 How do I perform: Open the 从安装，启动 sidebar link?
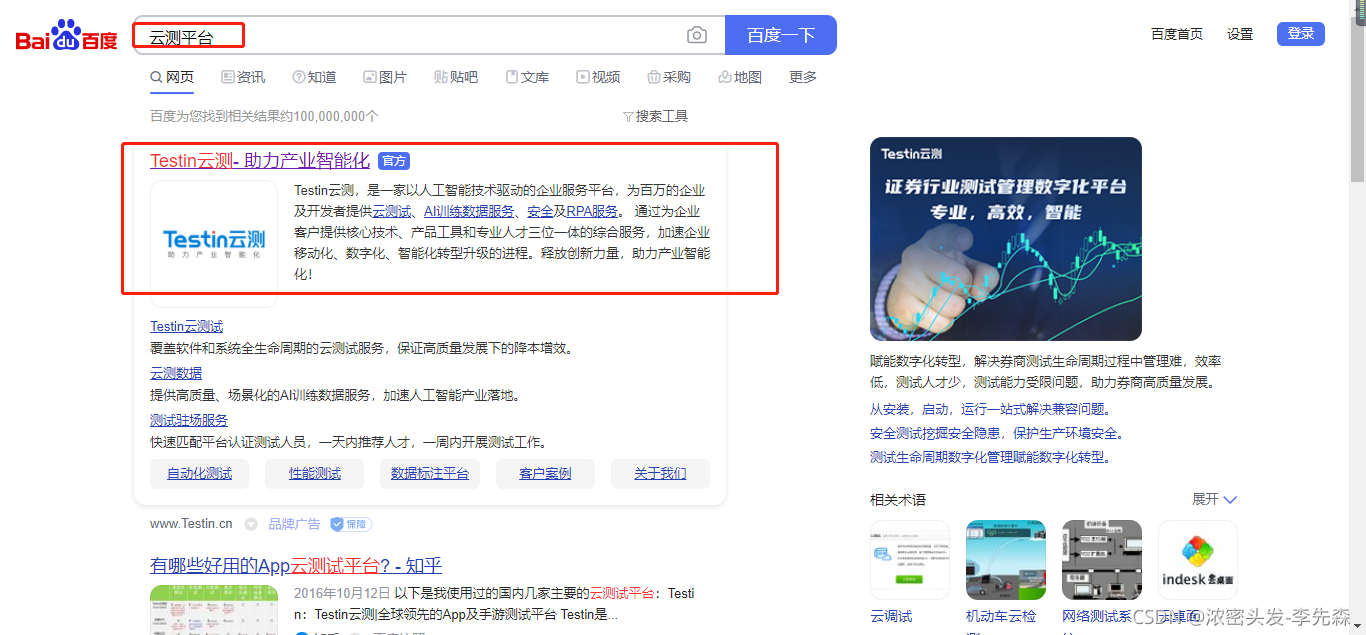pyautogui.click(x=990, y=409)
